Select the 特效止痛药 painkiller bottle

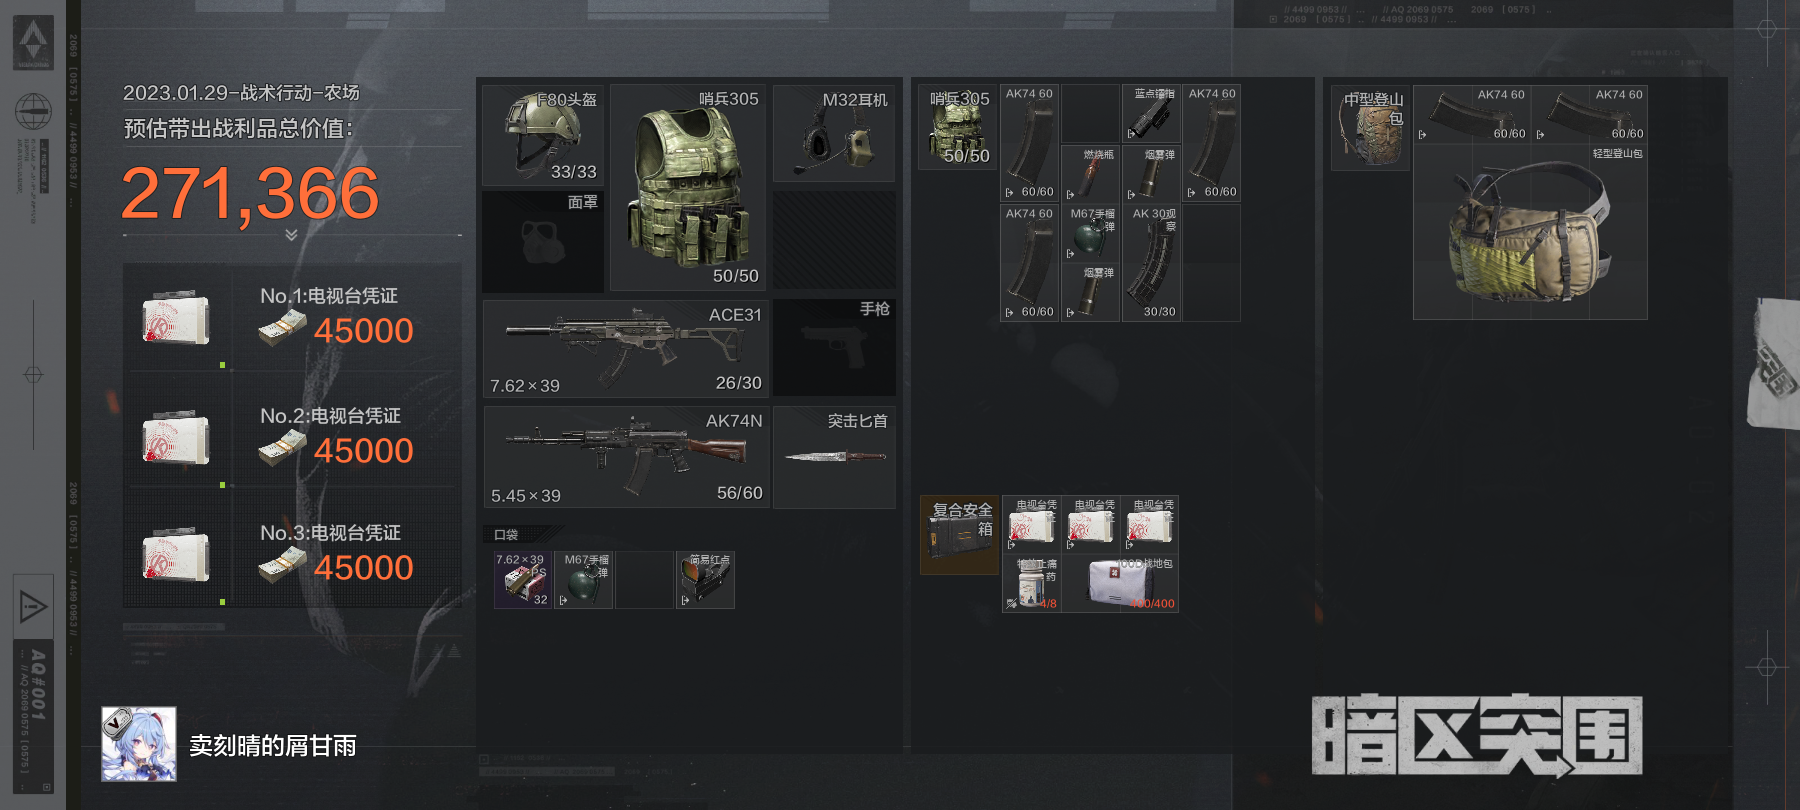[1031, 584]
